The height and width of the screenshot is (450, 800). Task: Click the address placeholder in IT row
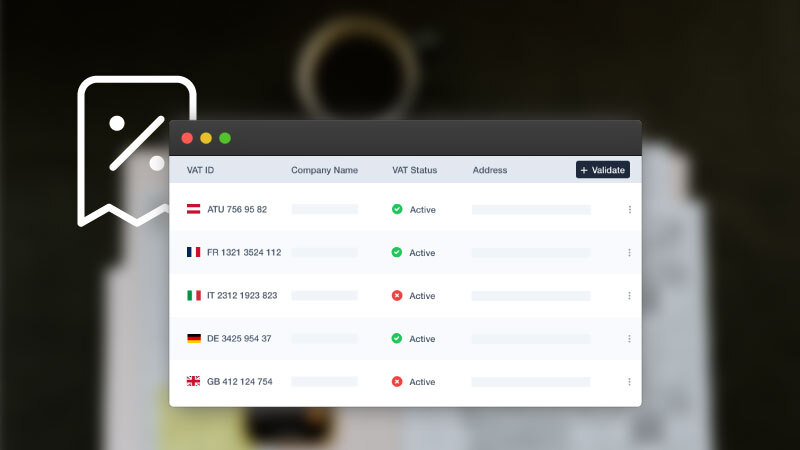[x=531, y=295]
